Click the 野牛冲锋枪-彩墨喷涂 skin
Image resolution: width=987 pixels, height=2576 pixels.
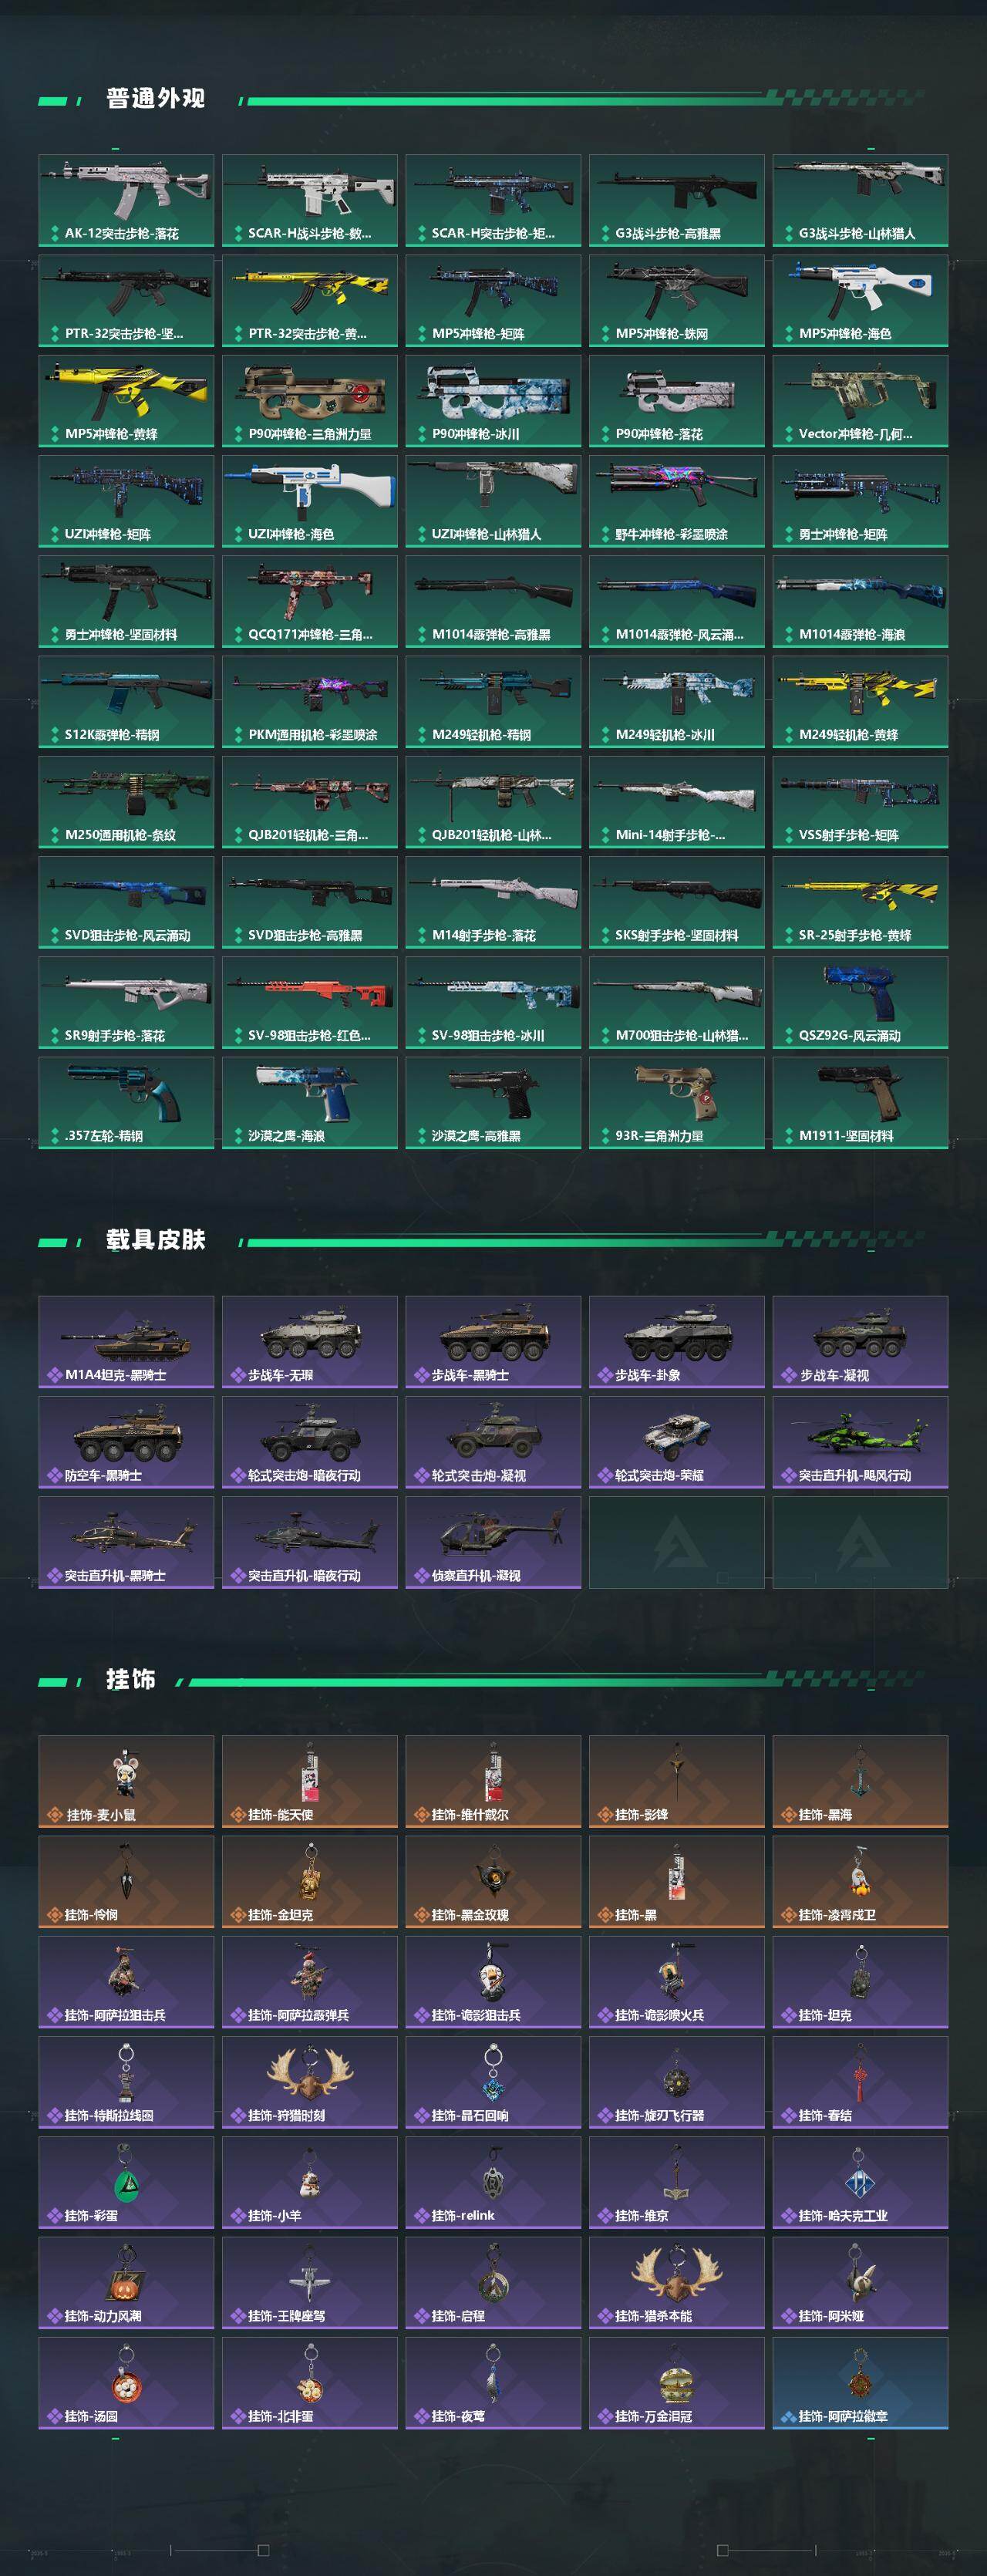point(677,501)
